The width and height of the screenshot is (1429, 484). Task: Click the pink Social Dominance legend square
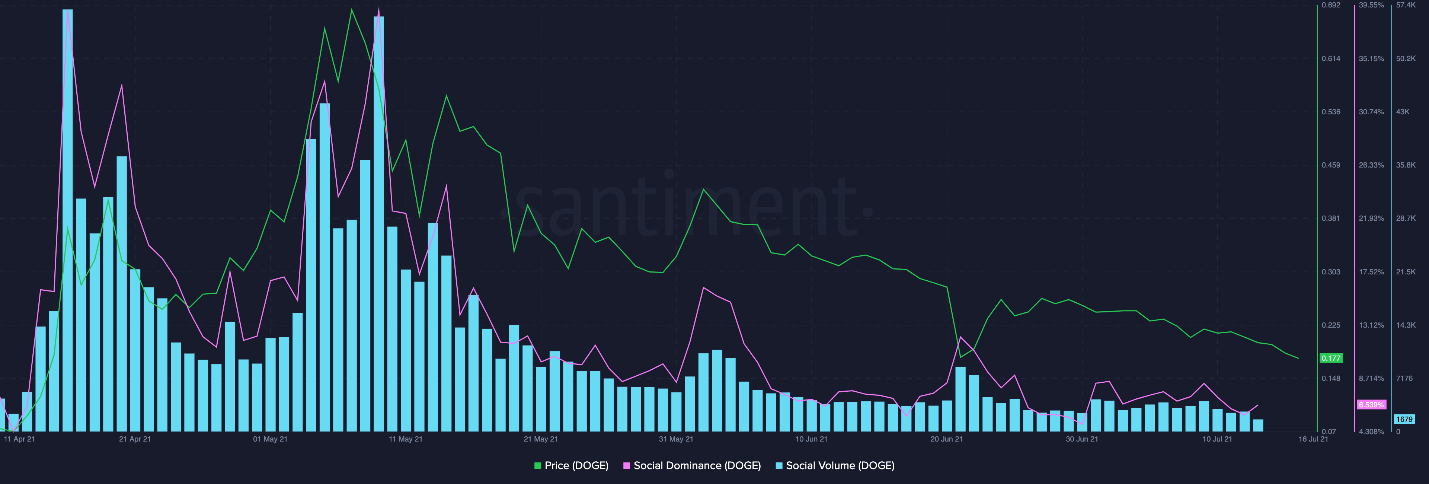pos(627,466)
